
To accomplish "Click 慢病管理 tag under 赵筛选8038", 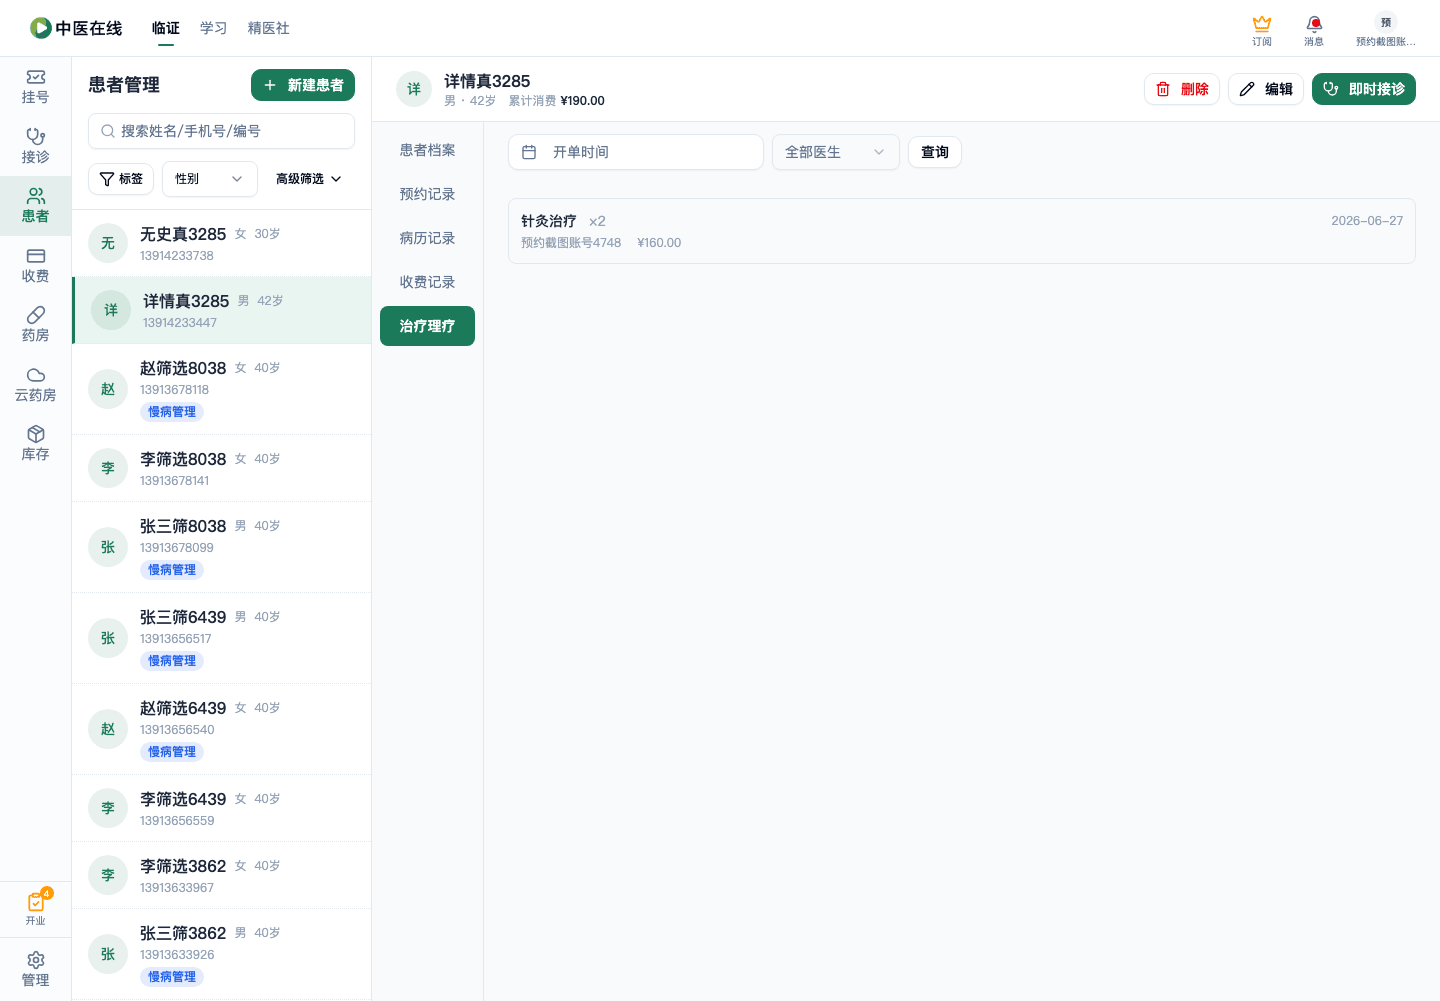I will click(172, 412).
